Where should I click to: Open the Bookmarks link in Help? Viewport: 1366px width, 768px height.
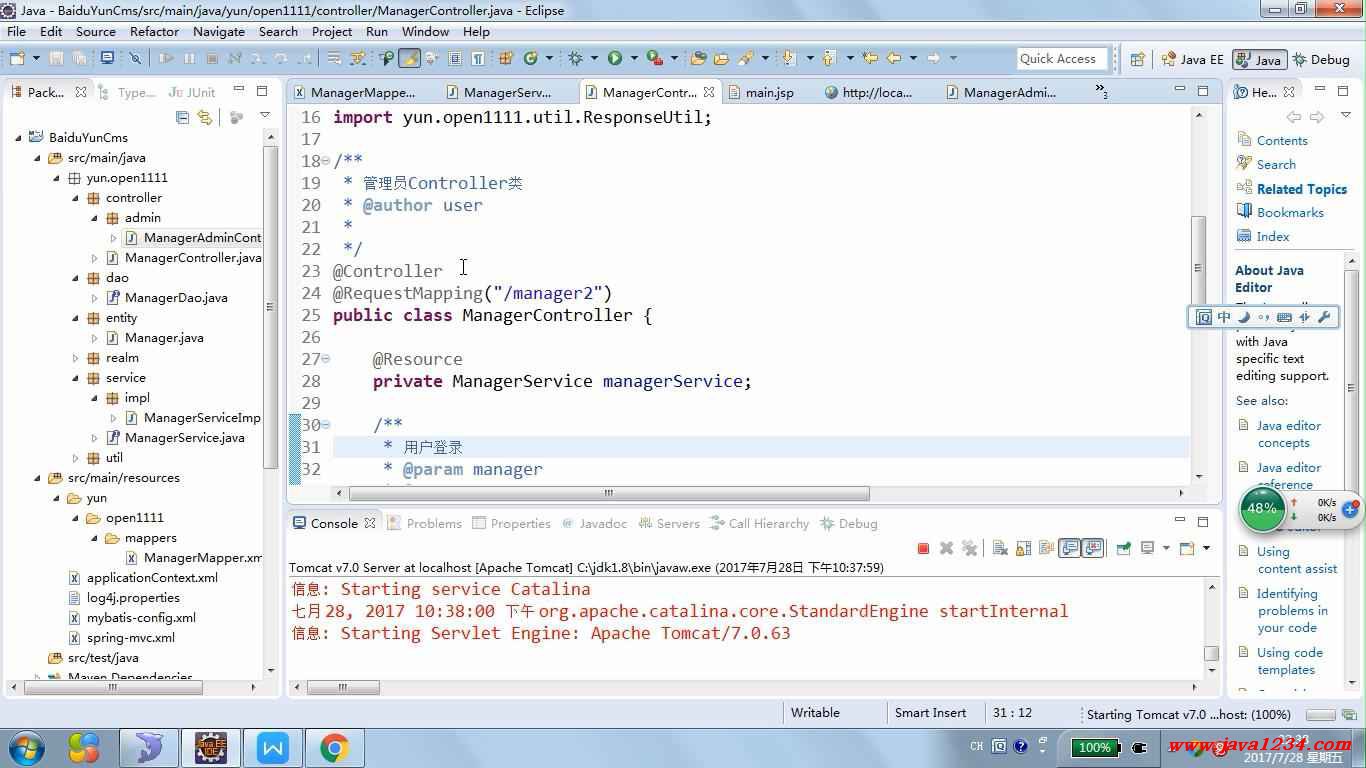tap(1290, 213)
